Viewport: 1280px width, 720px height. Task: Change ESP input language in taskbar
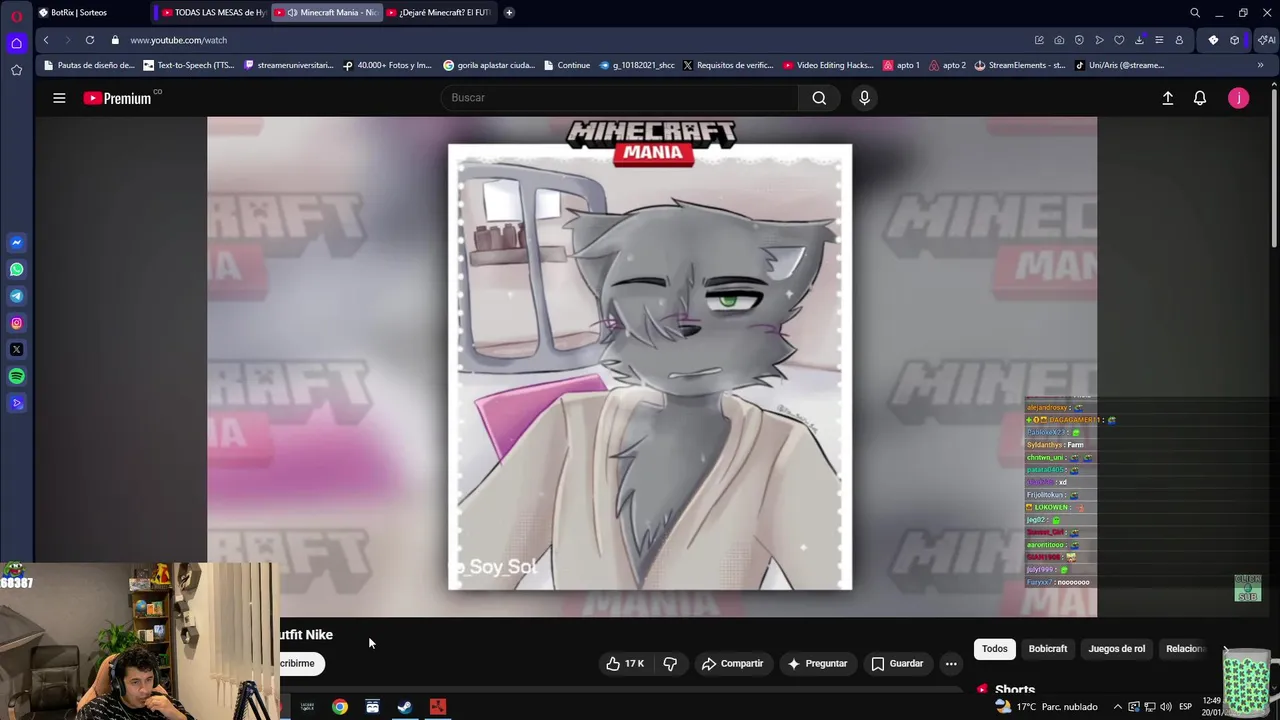pyautogui.click(x=1185, y=707)
